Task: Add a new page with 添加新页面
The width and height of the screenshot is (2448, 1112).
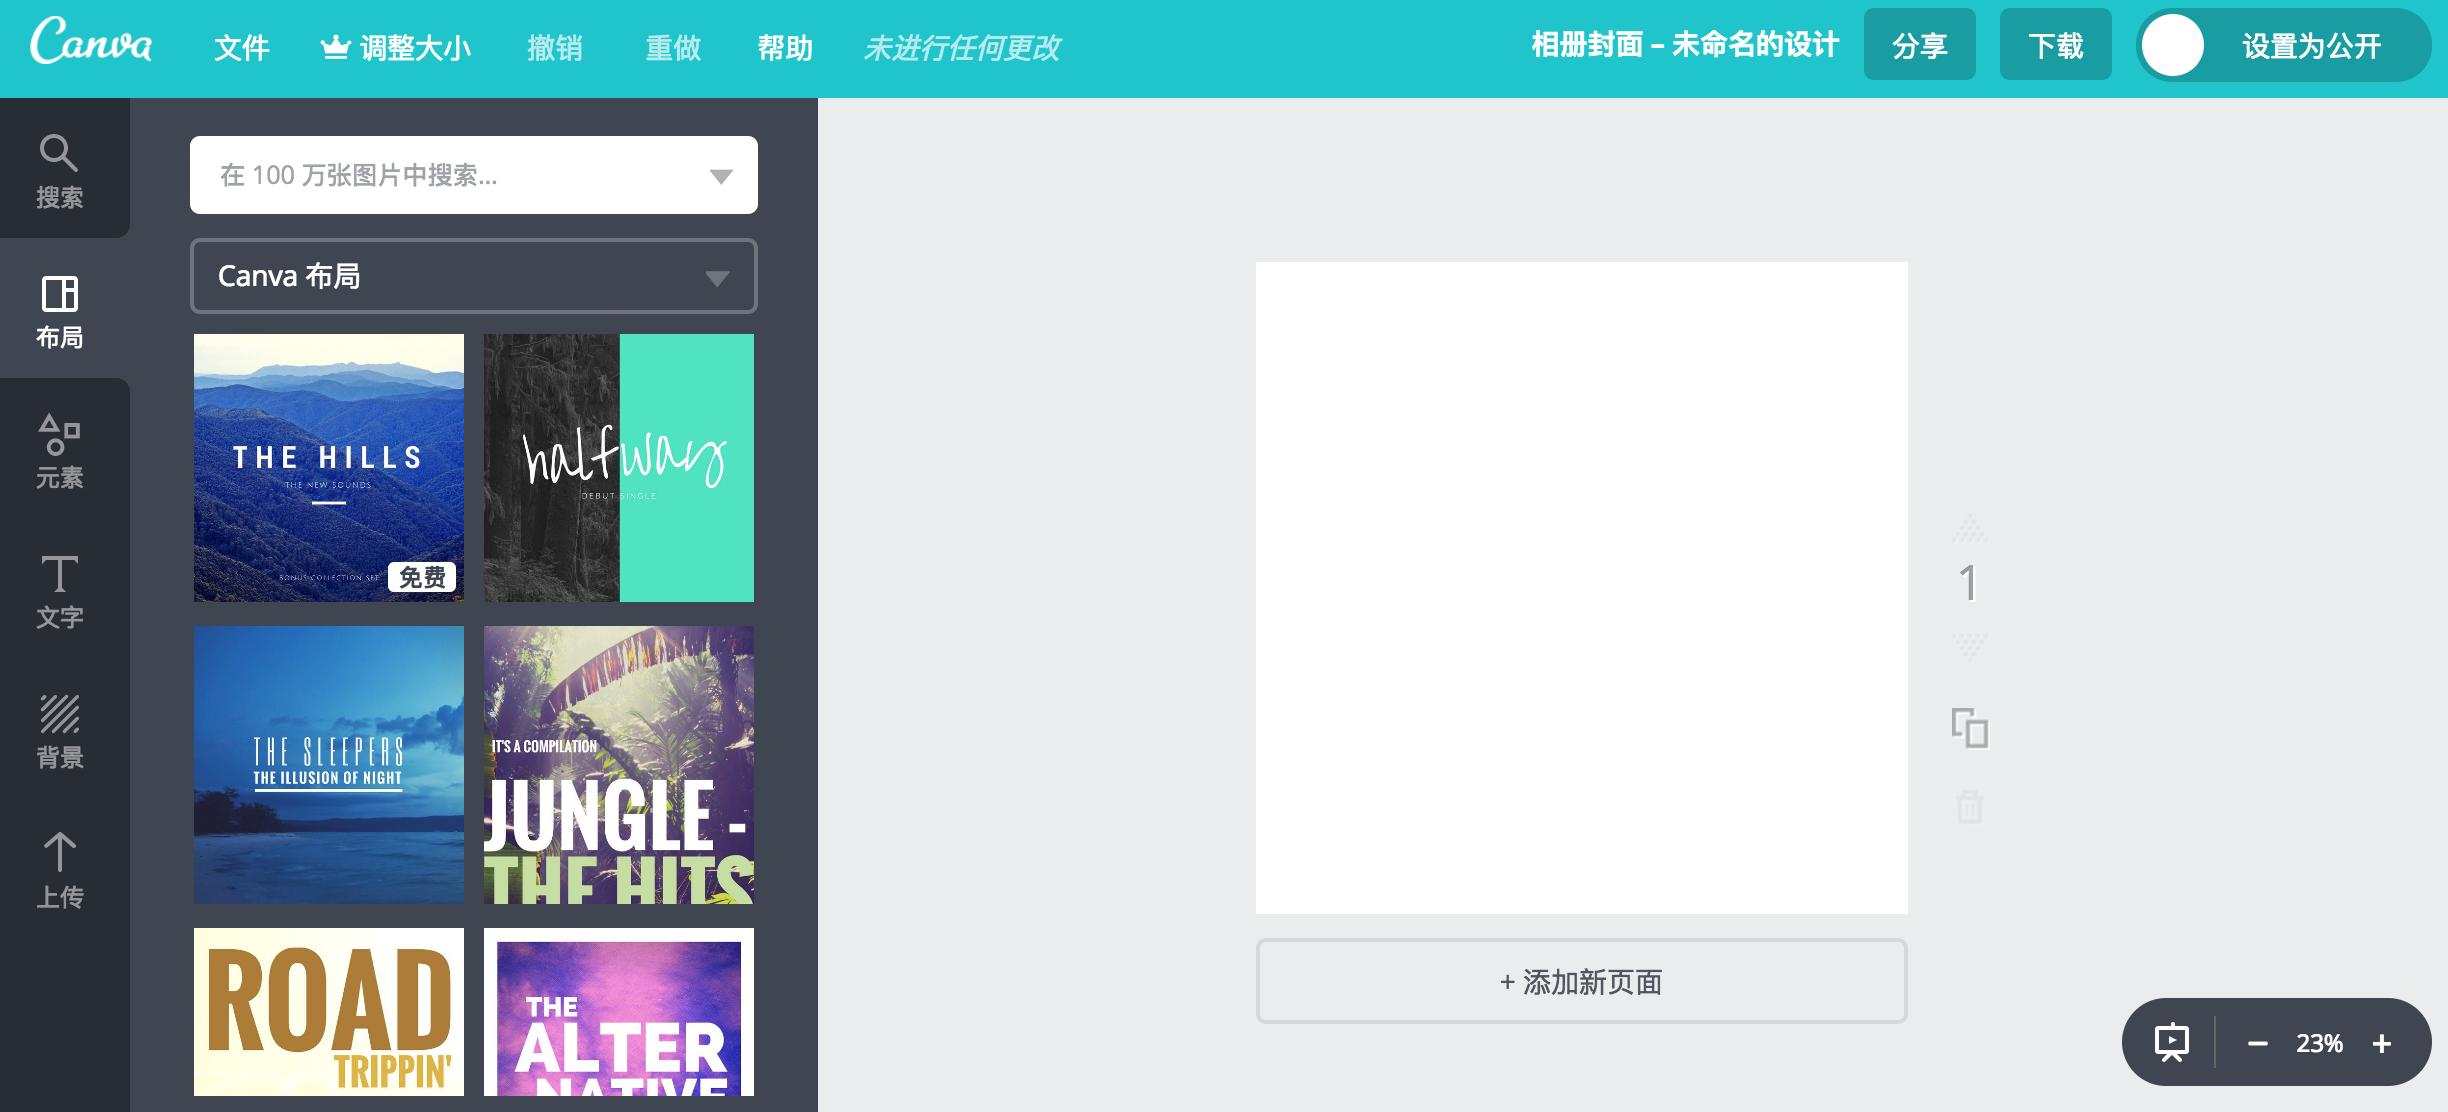Action: pyautogui.click(x=1581, y=981)
